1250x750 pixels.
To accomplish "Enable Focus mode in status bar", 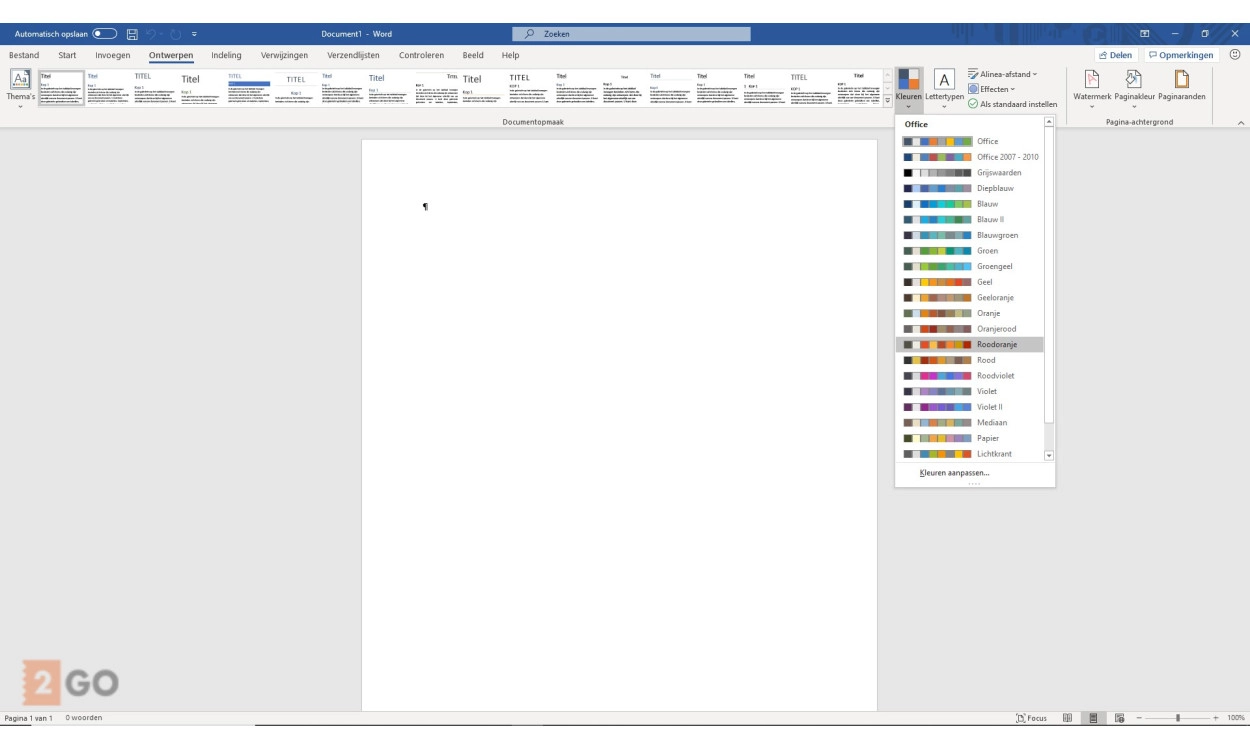I will pyautogui.click(x=1031, y=718).
